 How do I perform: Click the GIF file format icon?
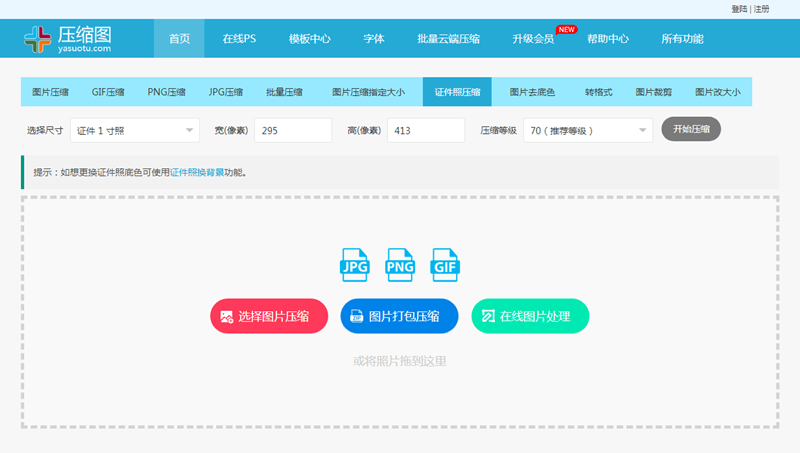coord(445,265)
